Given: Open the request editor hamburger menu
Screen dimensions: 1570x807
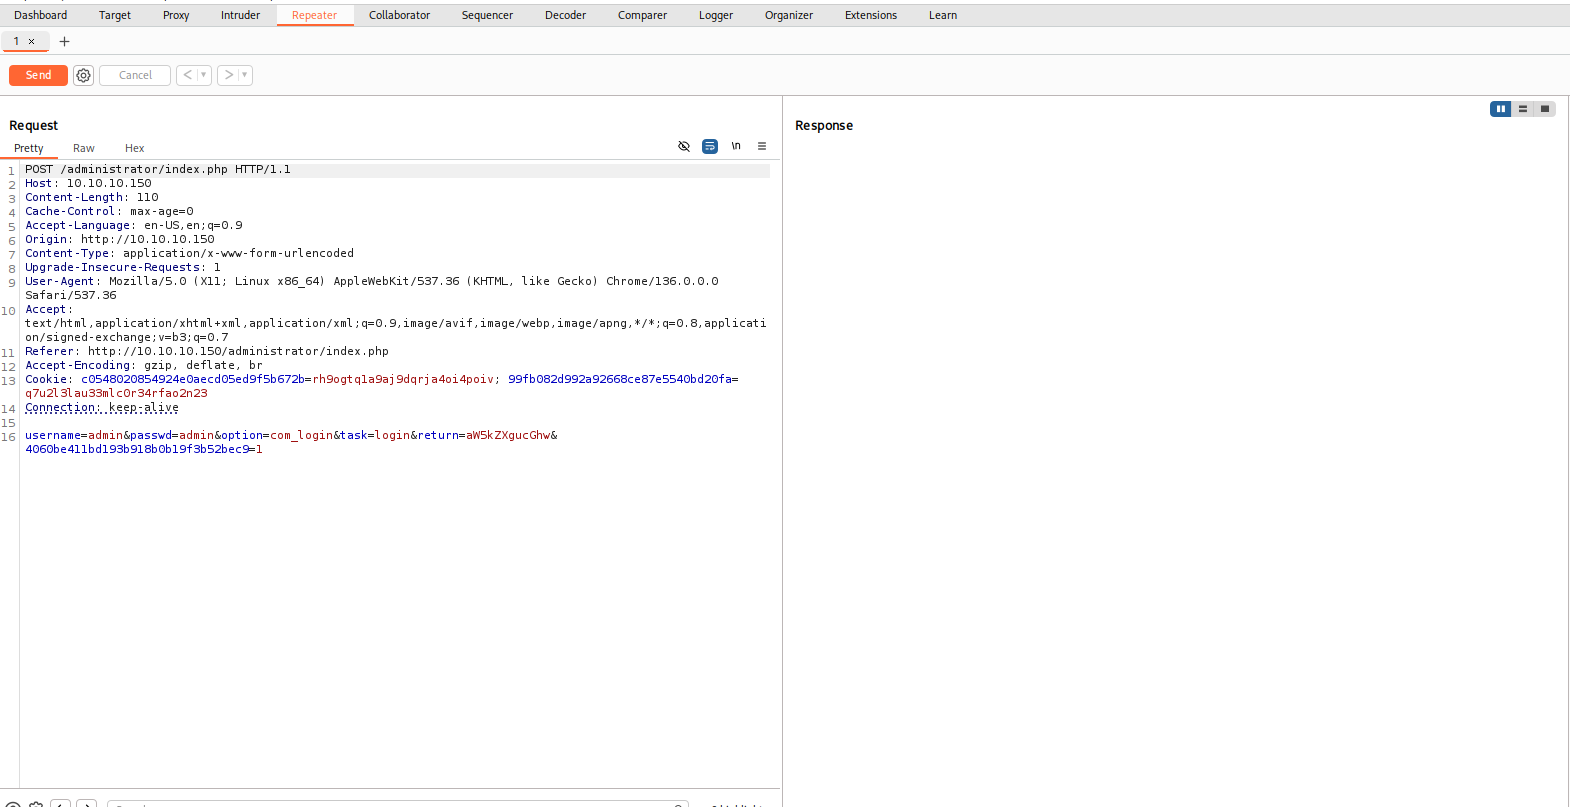Looking at the screenshot, I should click(762, 146).
